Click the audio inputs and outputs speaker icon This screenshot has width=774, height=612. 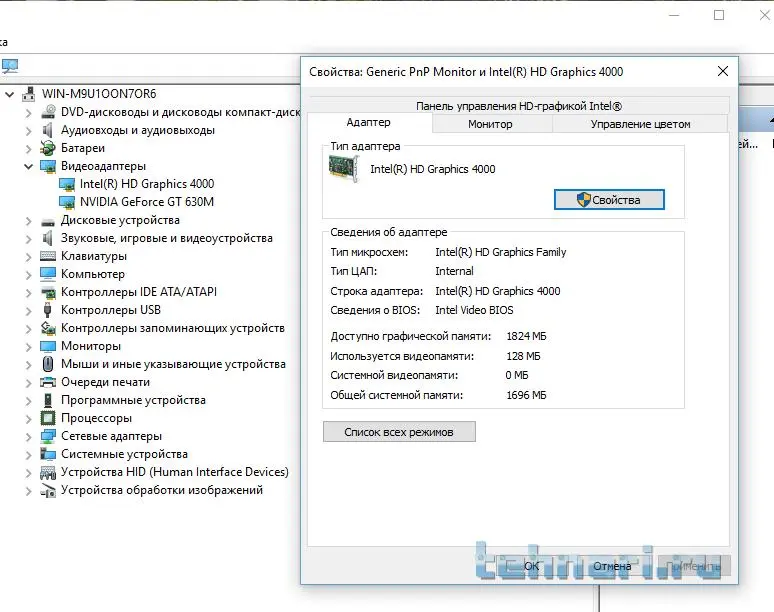click(x=48, y=130)
